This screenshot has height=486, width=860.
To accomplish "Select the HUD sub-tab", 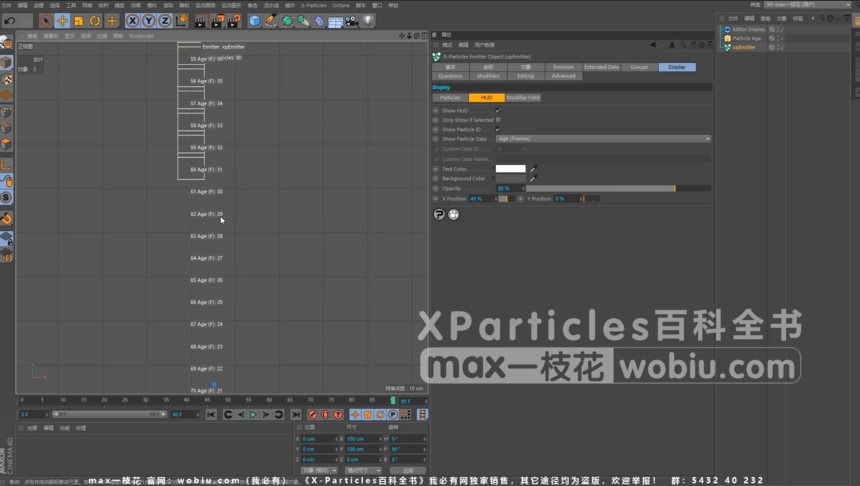I will pyautogui.click(x=486, y=98).
